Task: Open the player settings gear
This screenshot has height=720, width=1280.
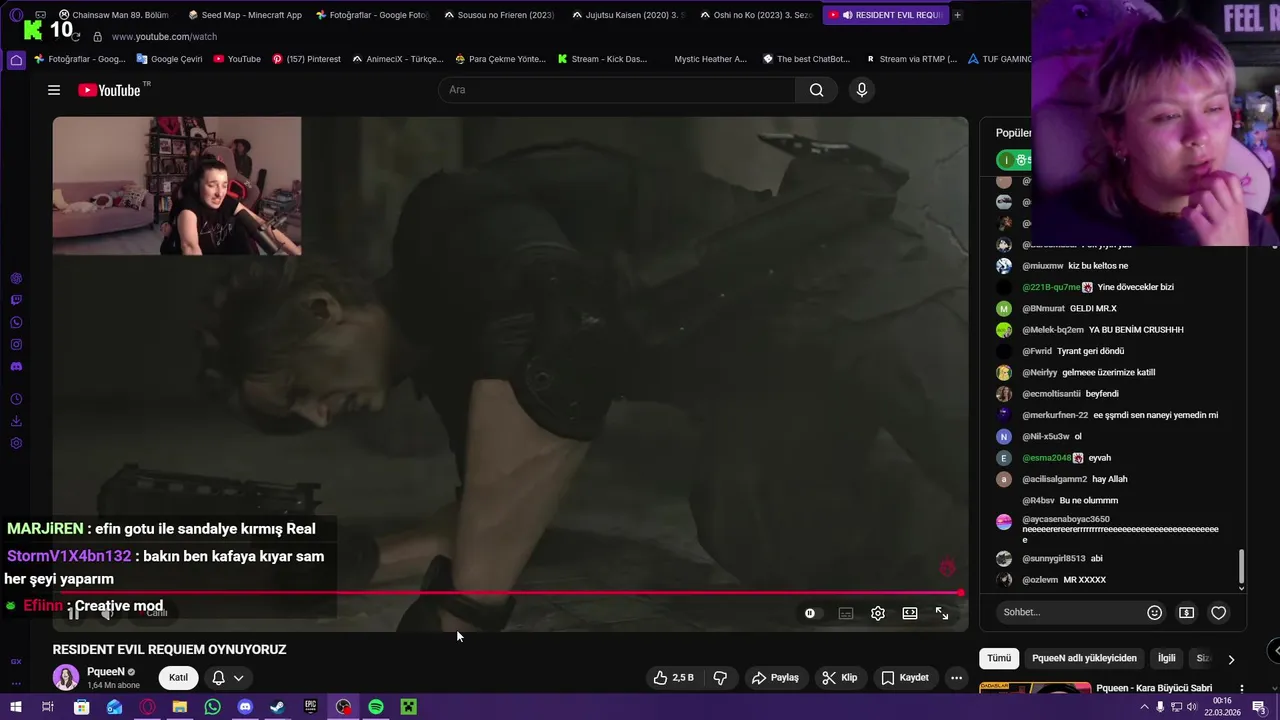Action: (x=878, y=613)
